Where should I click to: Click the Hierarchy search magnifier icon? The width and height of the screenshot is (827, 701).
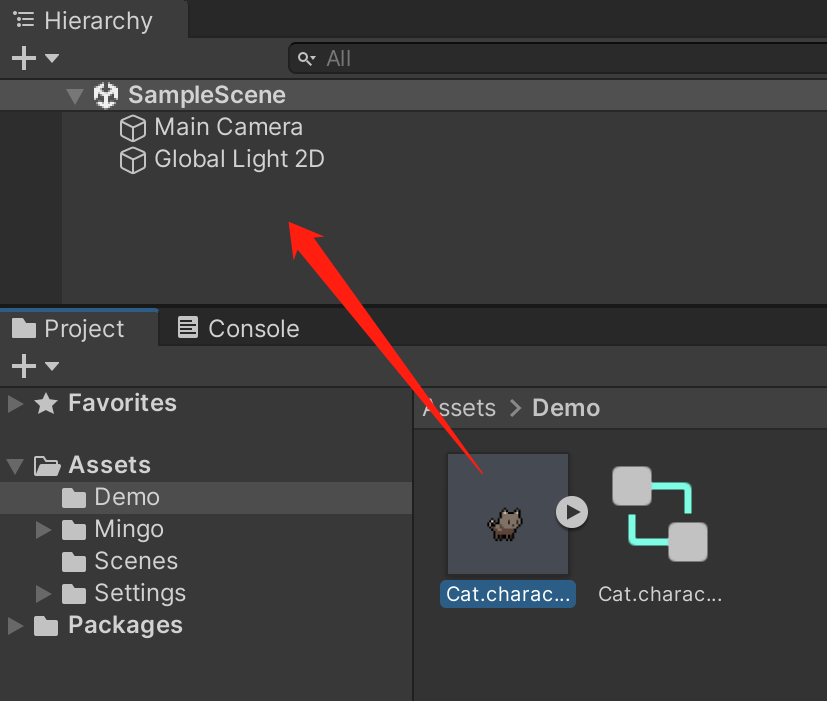tap(306, 59)
